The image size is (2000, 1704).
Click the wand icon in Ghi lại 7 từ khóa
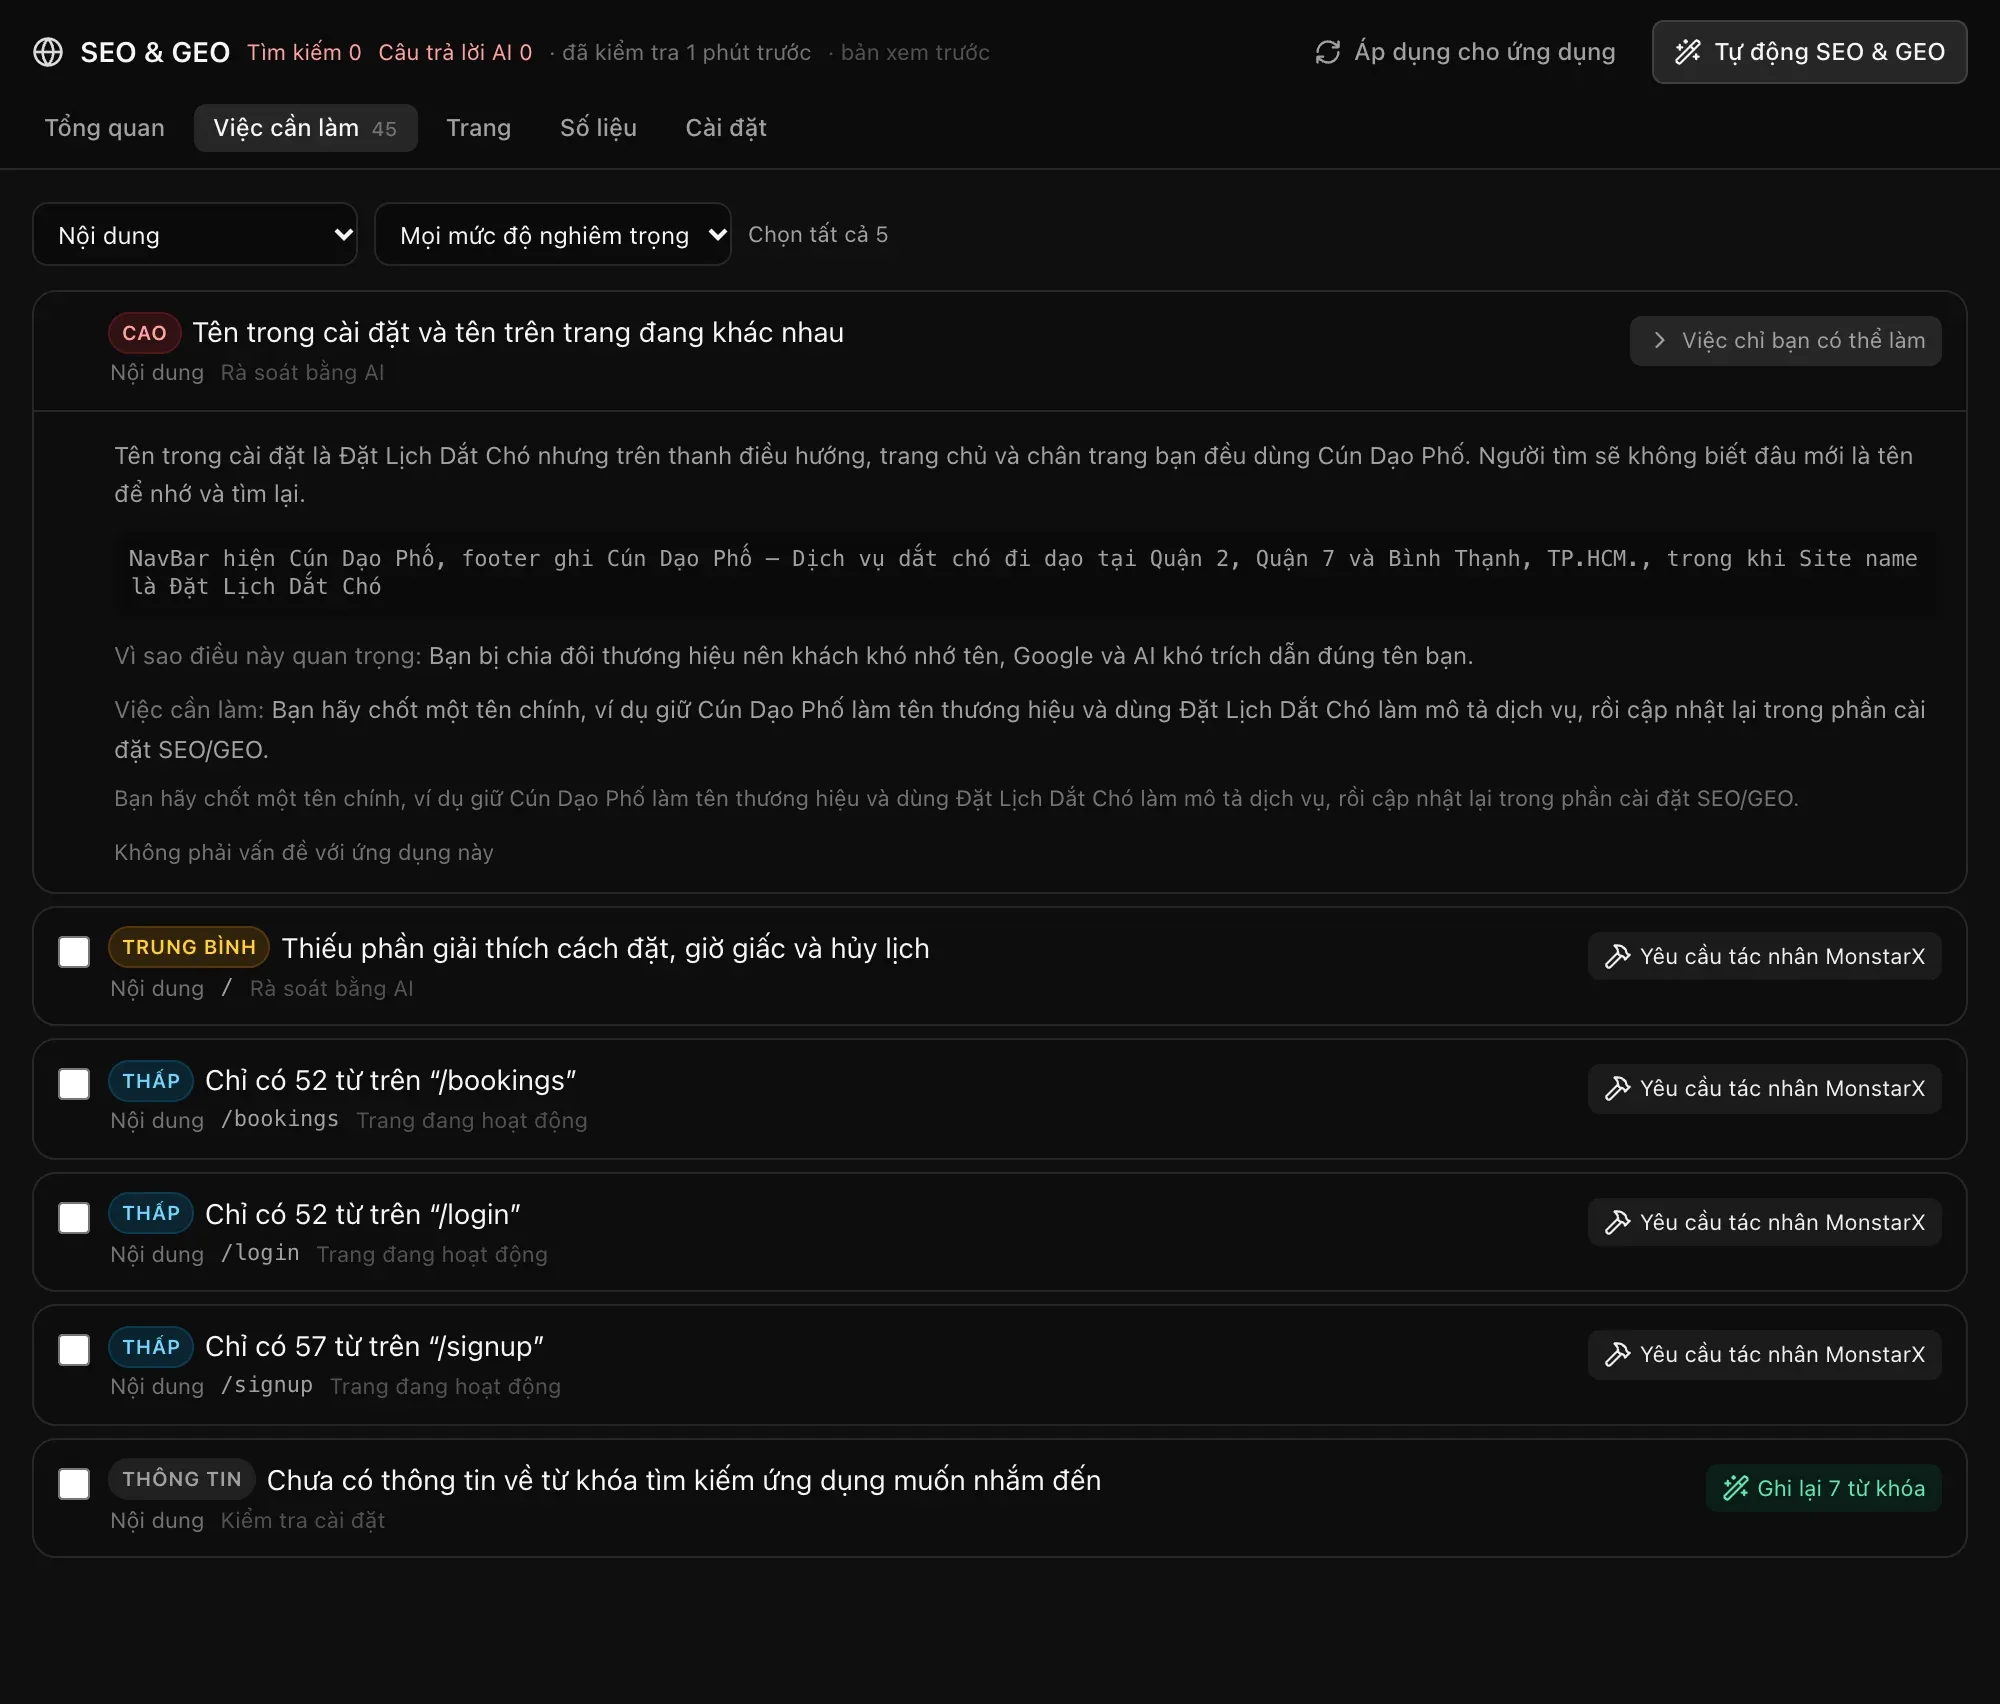click(x=1736, y=1489)
